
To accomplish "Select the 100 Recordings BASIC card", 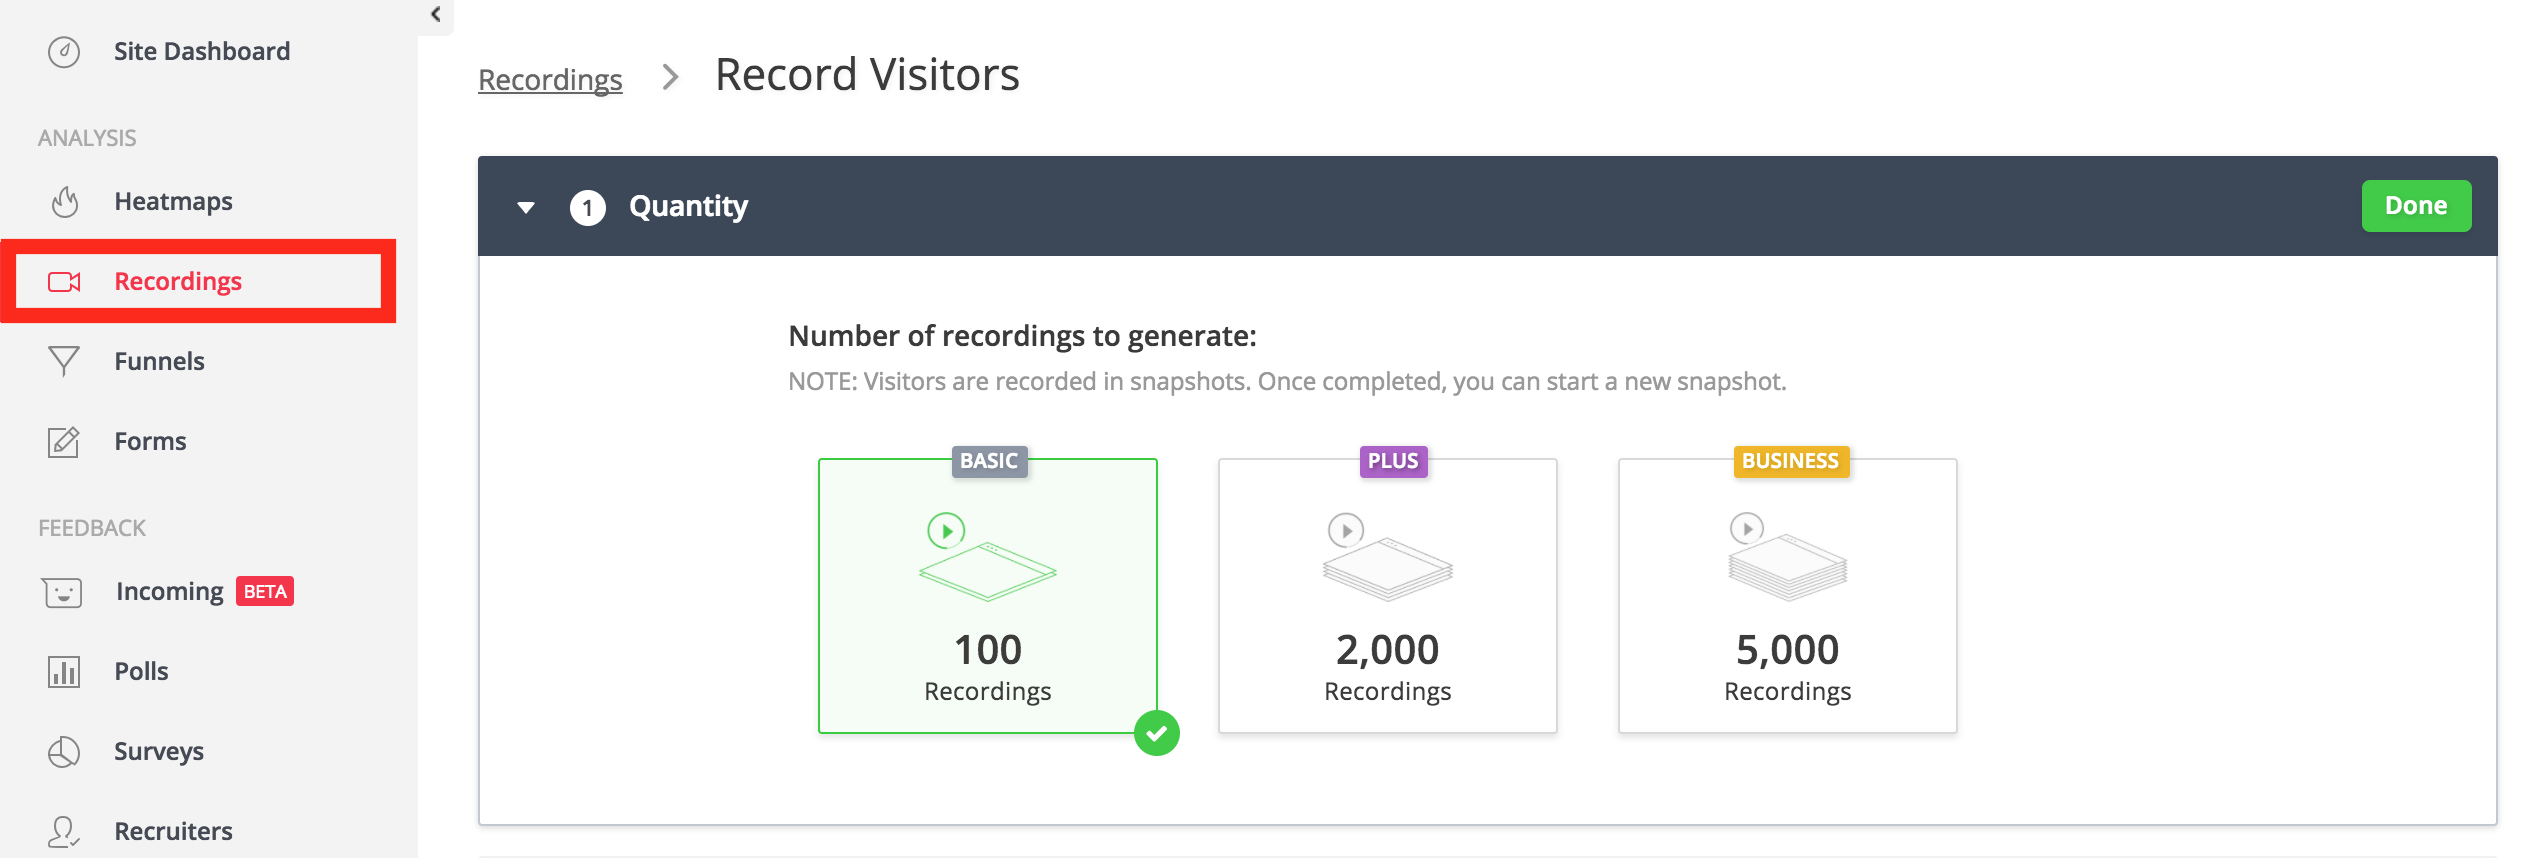I will [x=987, y=595].
